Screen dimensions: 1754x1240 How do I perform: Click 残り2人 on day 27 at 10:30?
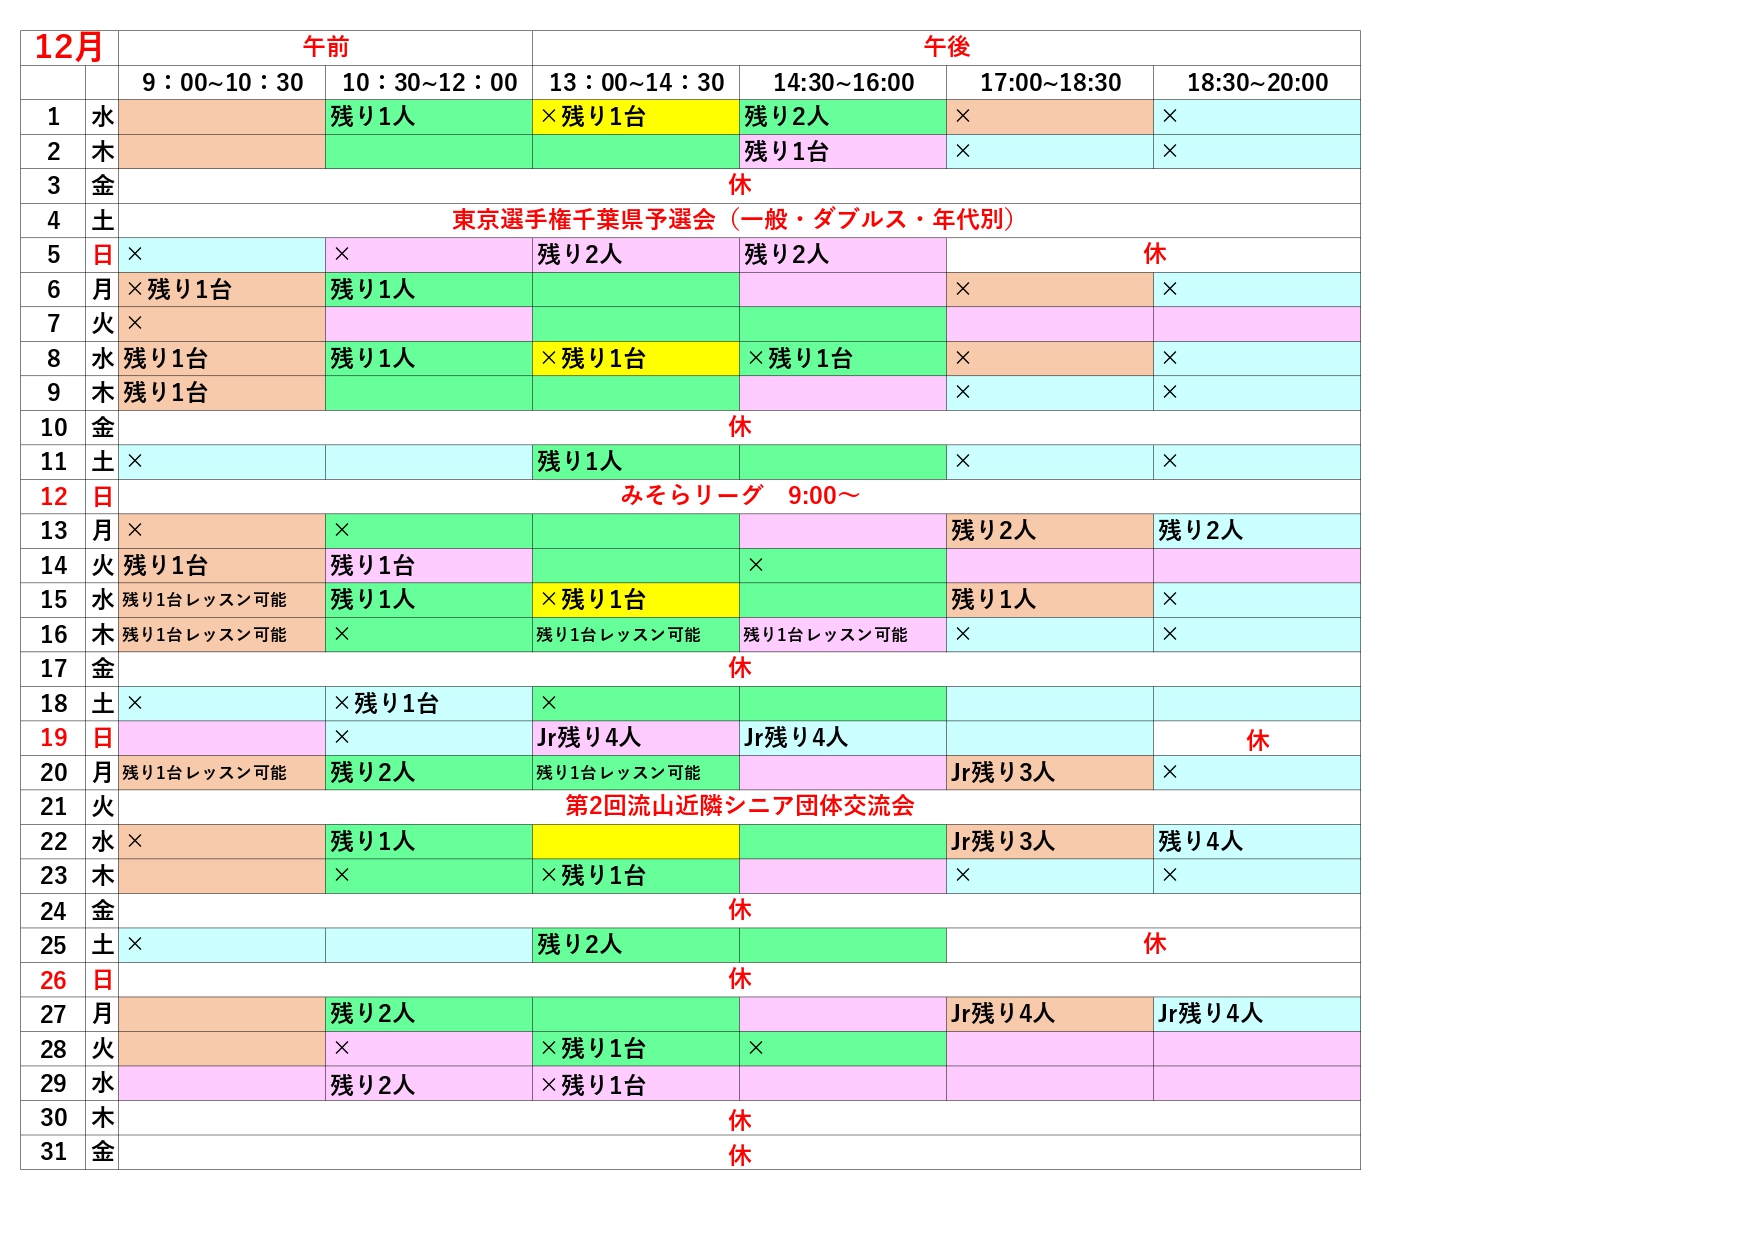click(x=373, y=1014)
